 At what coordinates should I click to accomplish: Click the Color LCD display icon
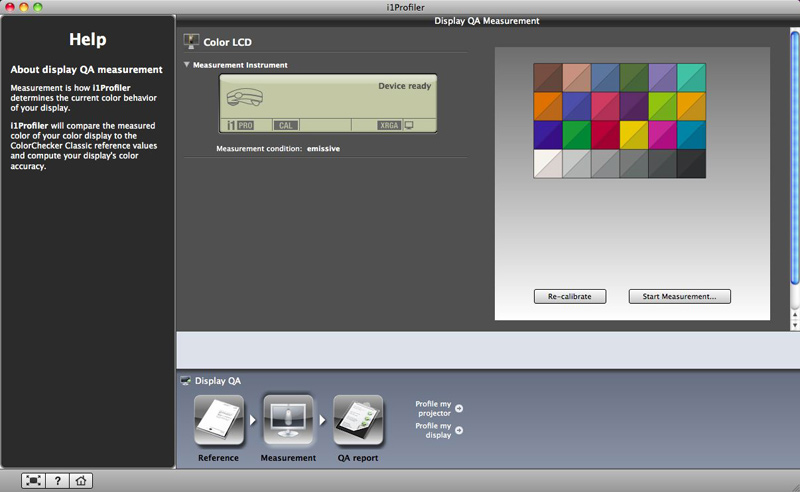pos(191,41)
